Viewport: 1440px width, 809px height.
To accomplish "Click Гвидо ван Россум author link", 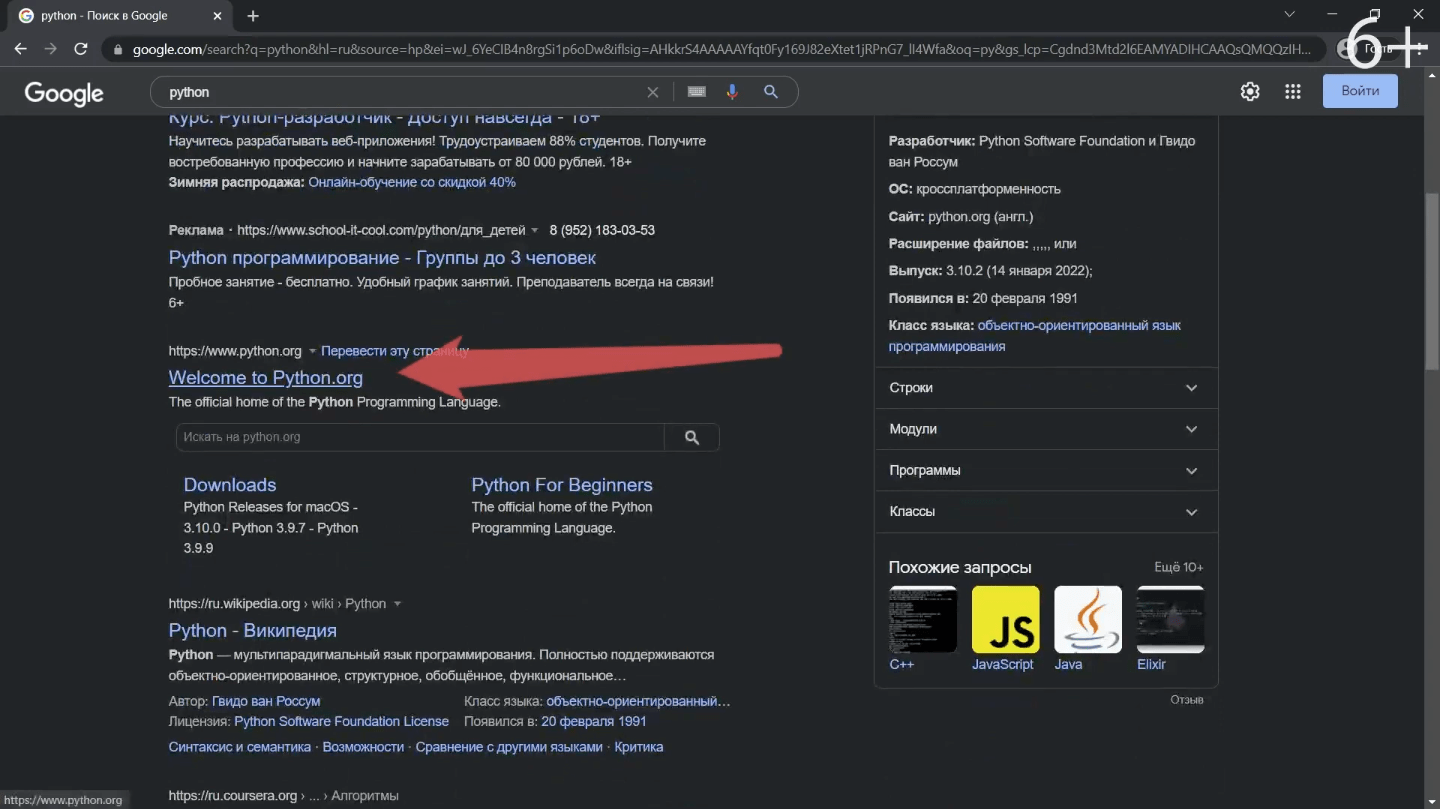I will pyautogui.click(x=266, y=701).
